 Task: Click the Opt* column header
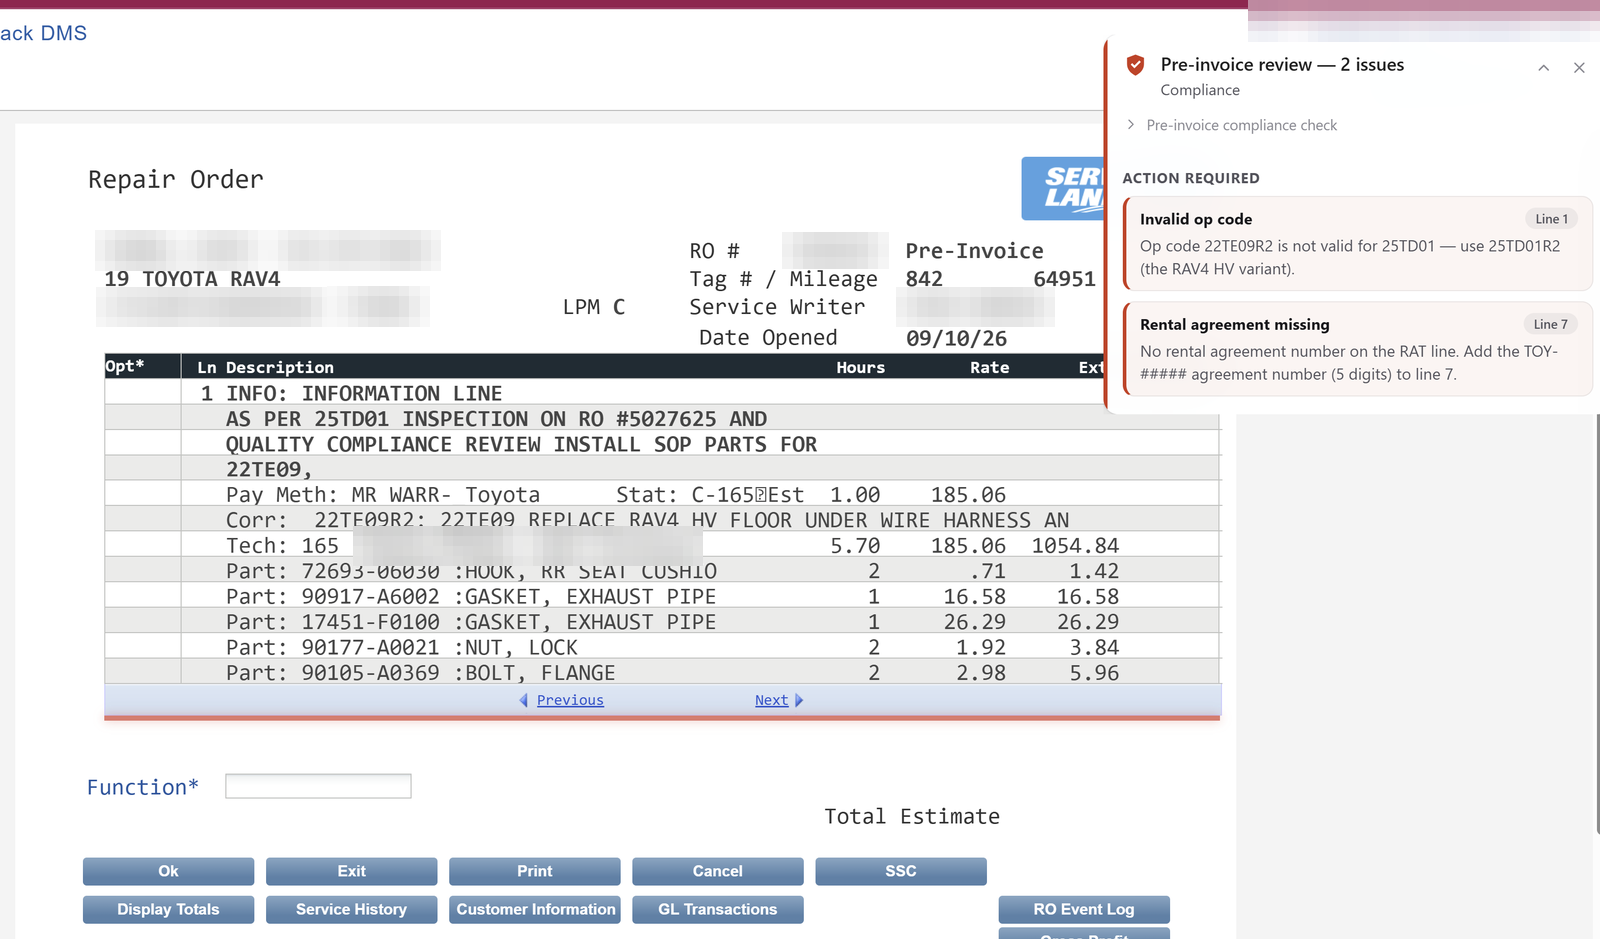(x=125, y=366)
